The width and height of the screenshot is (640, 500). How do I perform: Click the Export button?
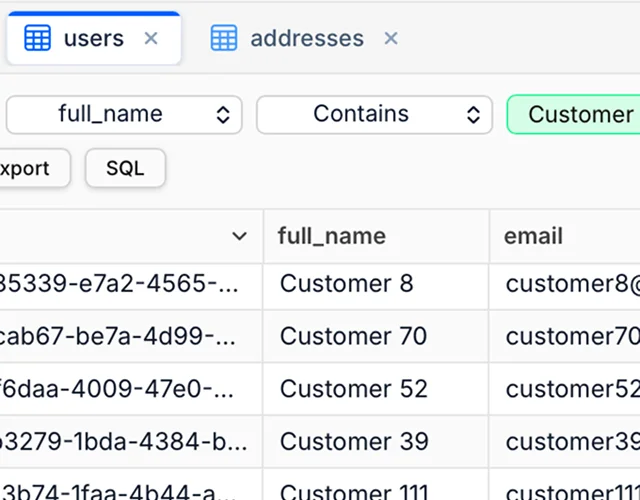pyautogui.click(x=35, y=168)
